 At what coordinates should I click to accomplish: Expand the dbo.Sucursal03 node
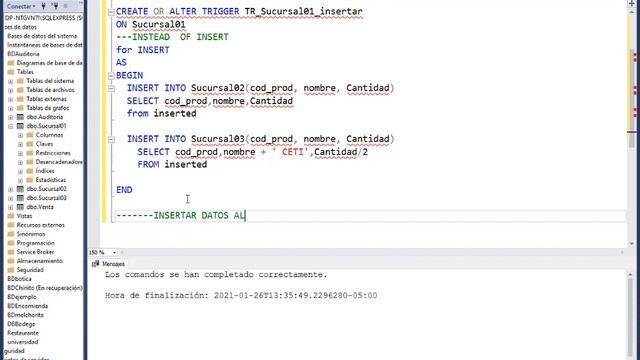11,198
